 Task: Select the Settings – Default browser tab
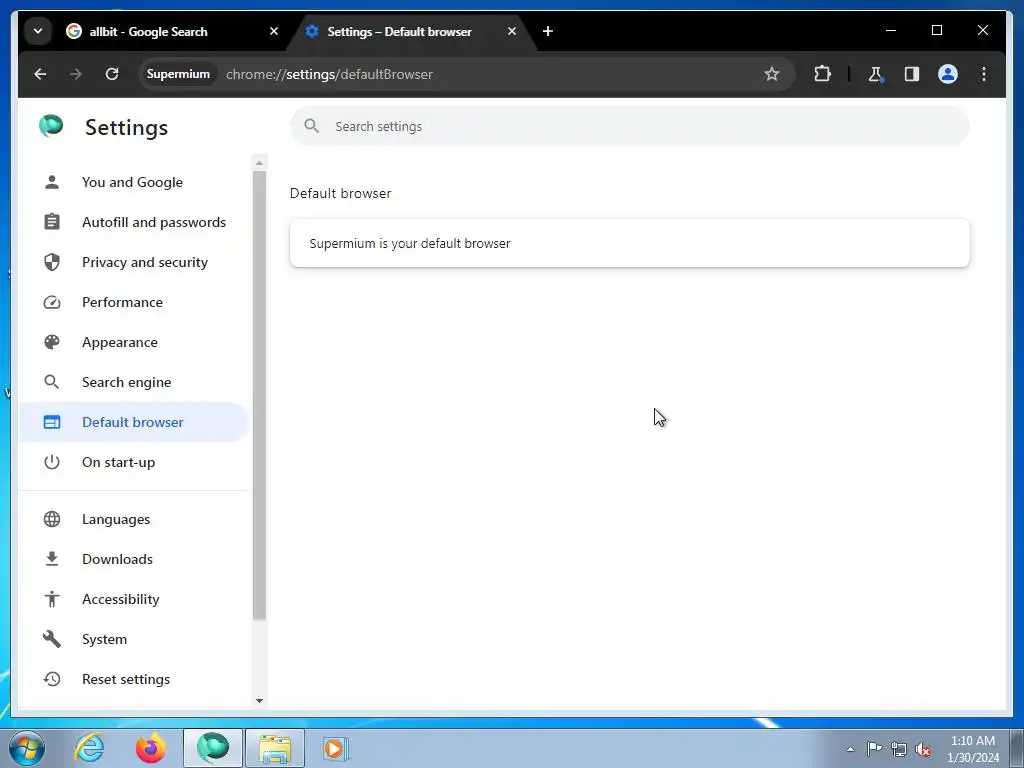[412, 31]
